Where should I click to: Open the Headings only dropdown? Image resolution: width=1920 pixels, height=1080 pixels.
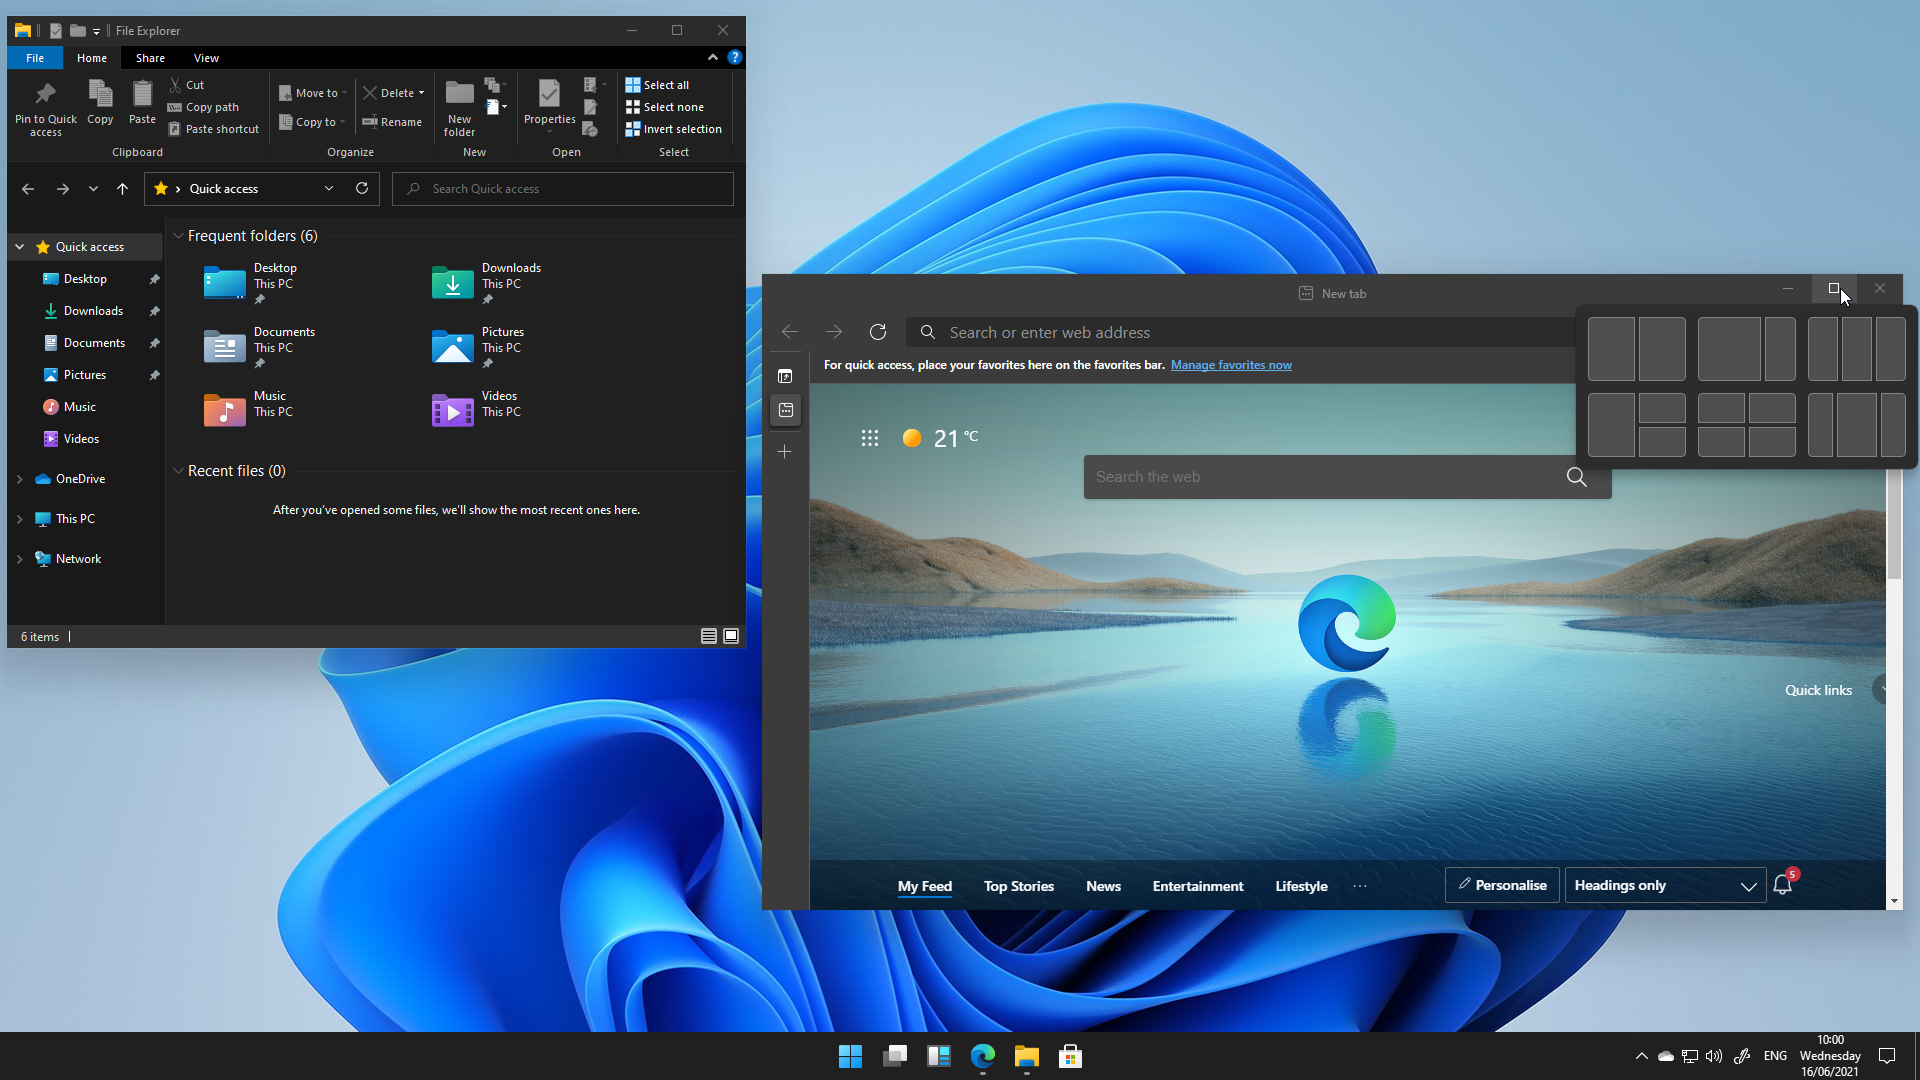coord(1748,886)
